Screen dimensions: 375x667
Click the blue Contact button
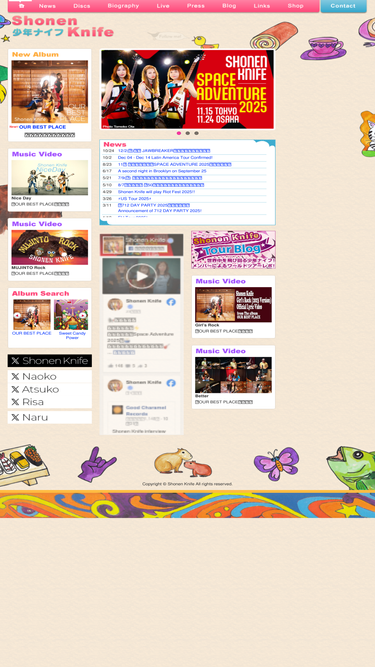coord(343,6)
